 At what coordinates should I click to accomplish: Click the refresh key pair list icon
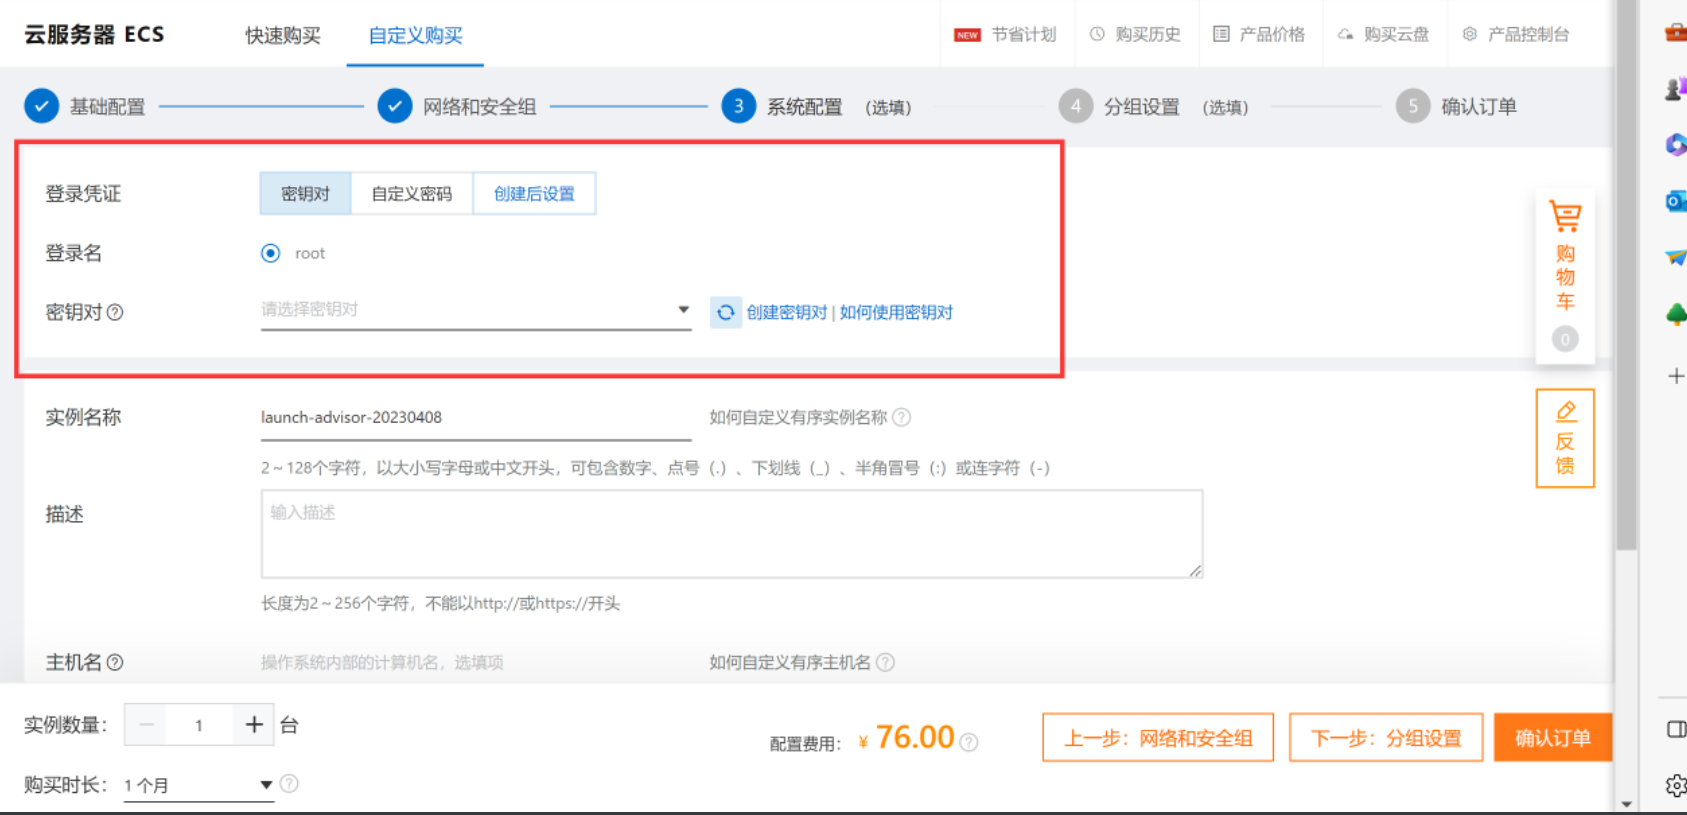coord(725,312)
